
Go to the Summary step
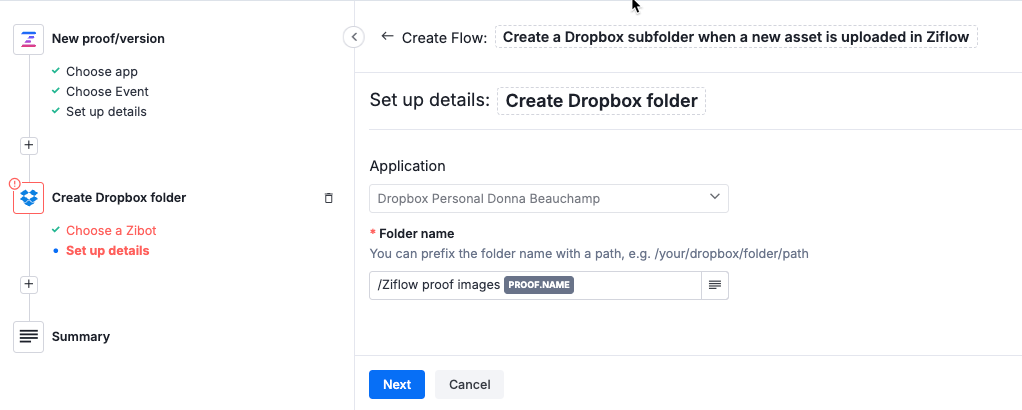click(81, 337)
